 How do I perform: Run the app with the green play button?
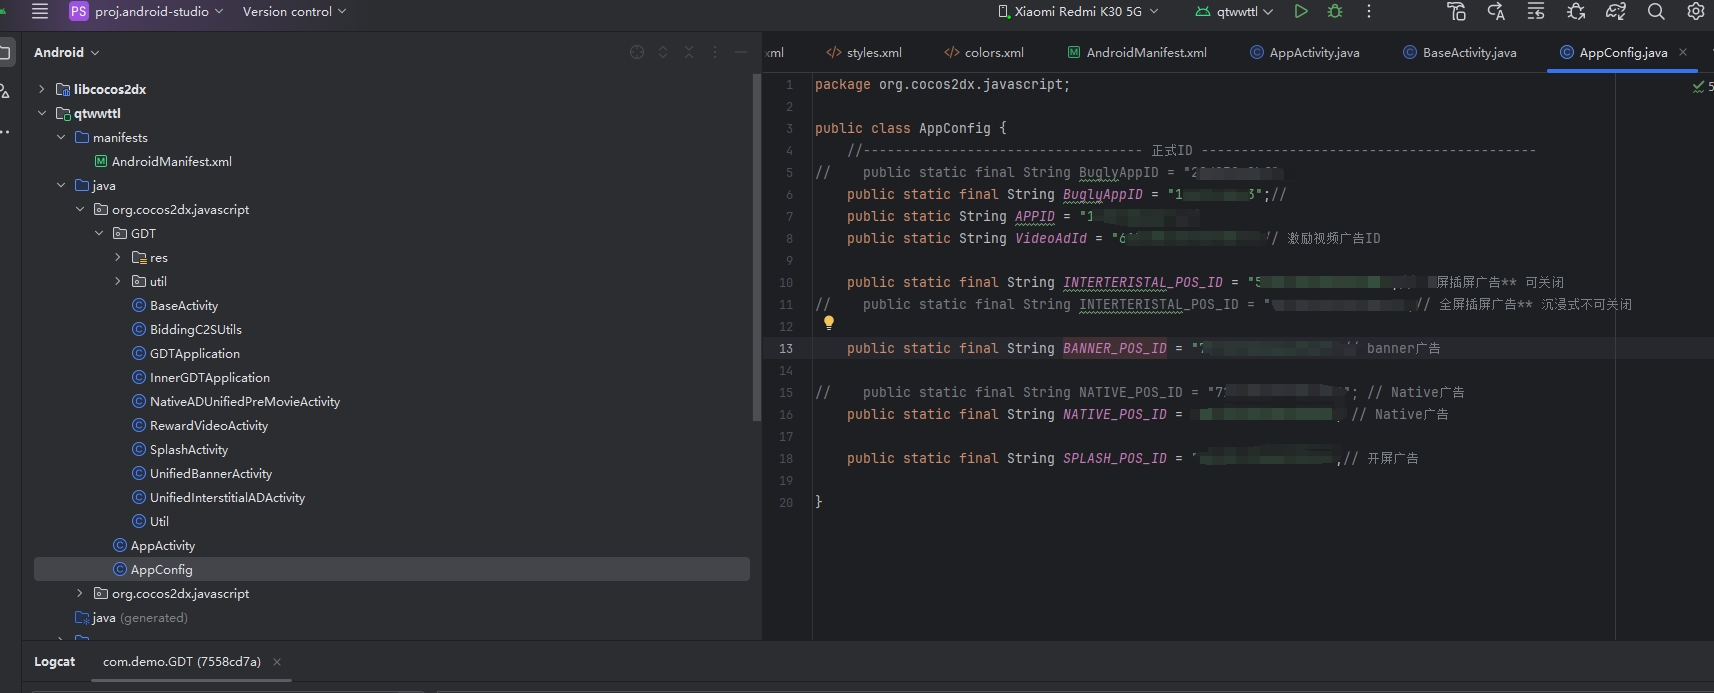[1300, 12]
